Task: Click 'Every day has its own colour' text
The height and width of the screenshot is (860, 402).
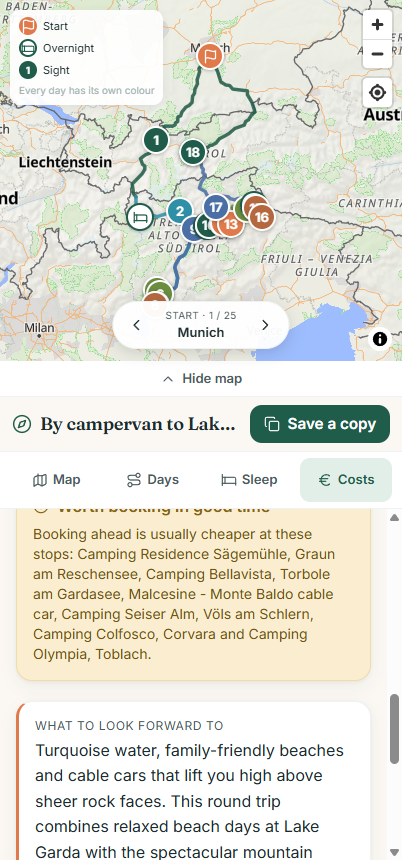Action: point(87,90)
